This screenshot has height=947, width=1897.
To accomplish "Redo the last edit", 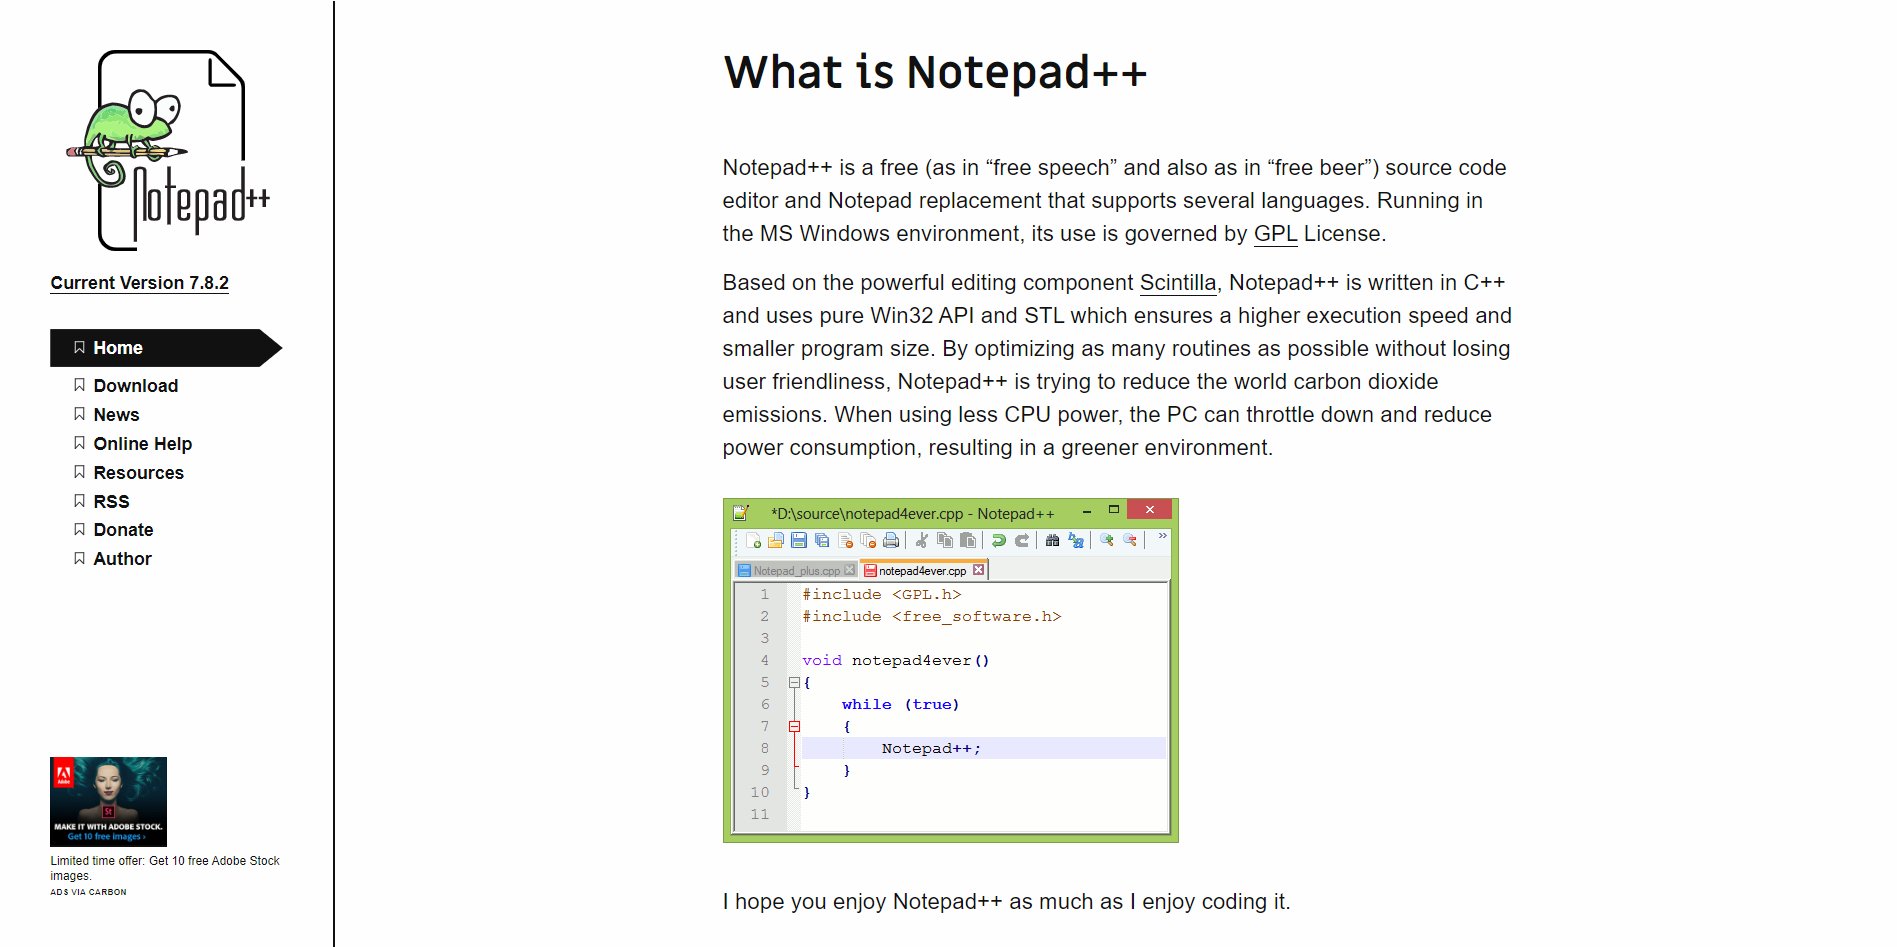I will tap(1022, 541).
